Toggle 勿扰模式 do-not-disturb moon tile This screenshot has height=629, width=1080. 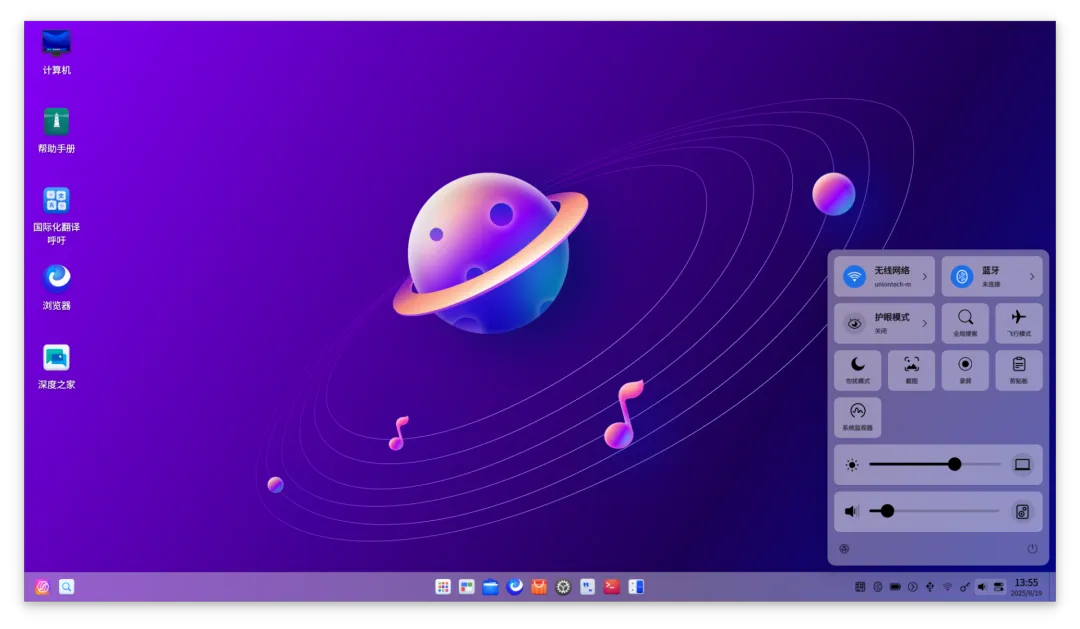coord(858,370)
